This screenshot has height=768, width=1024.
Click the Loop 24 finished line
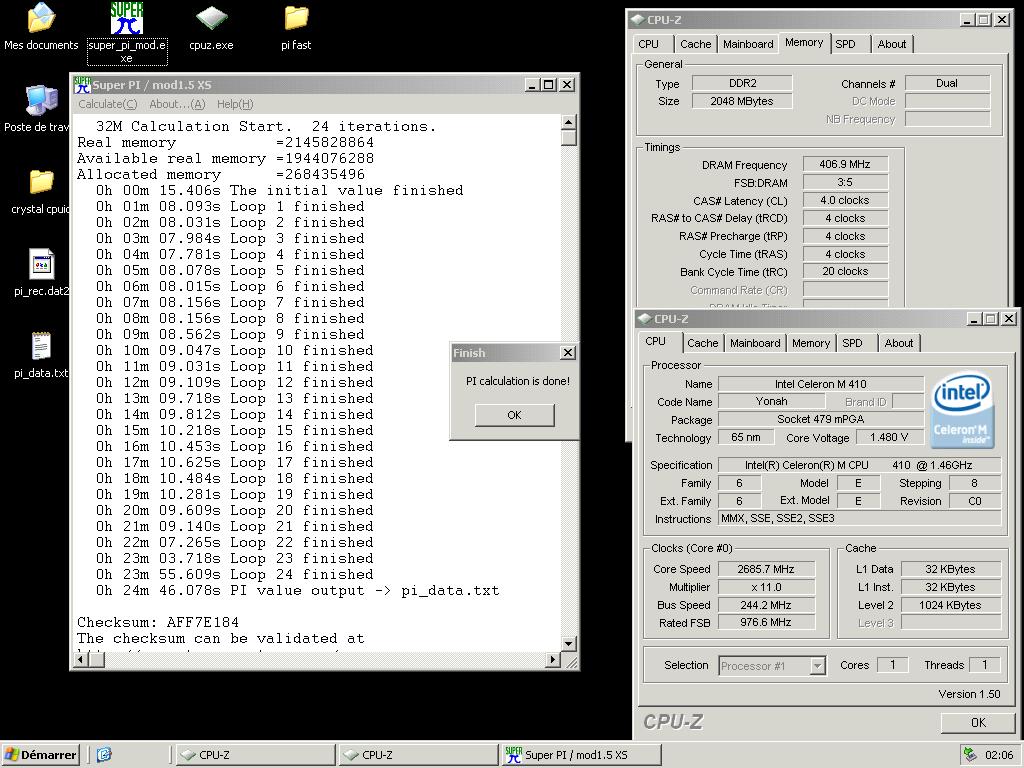234,575
